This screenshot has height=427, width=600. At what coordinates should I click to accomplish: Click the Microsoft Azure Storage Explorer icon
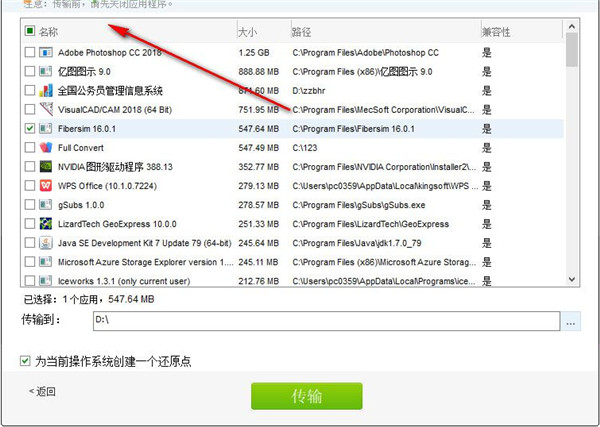coord(46,262)
